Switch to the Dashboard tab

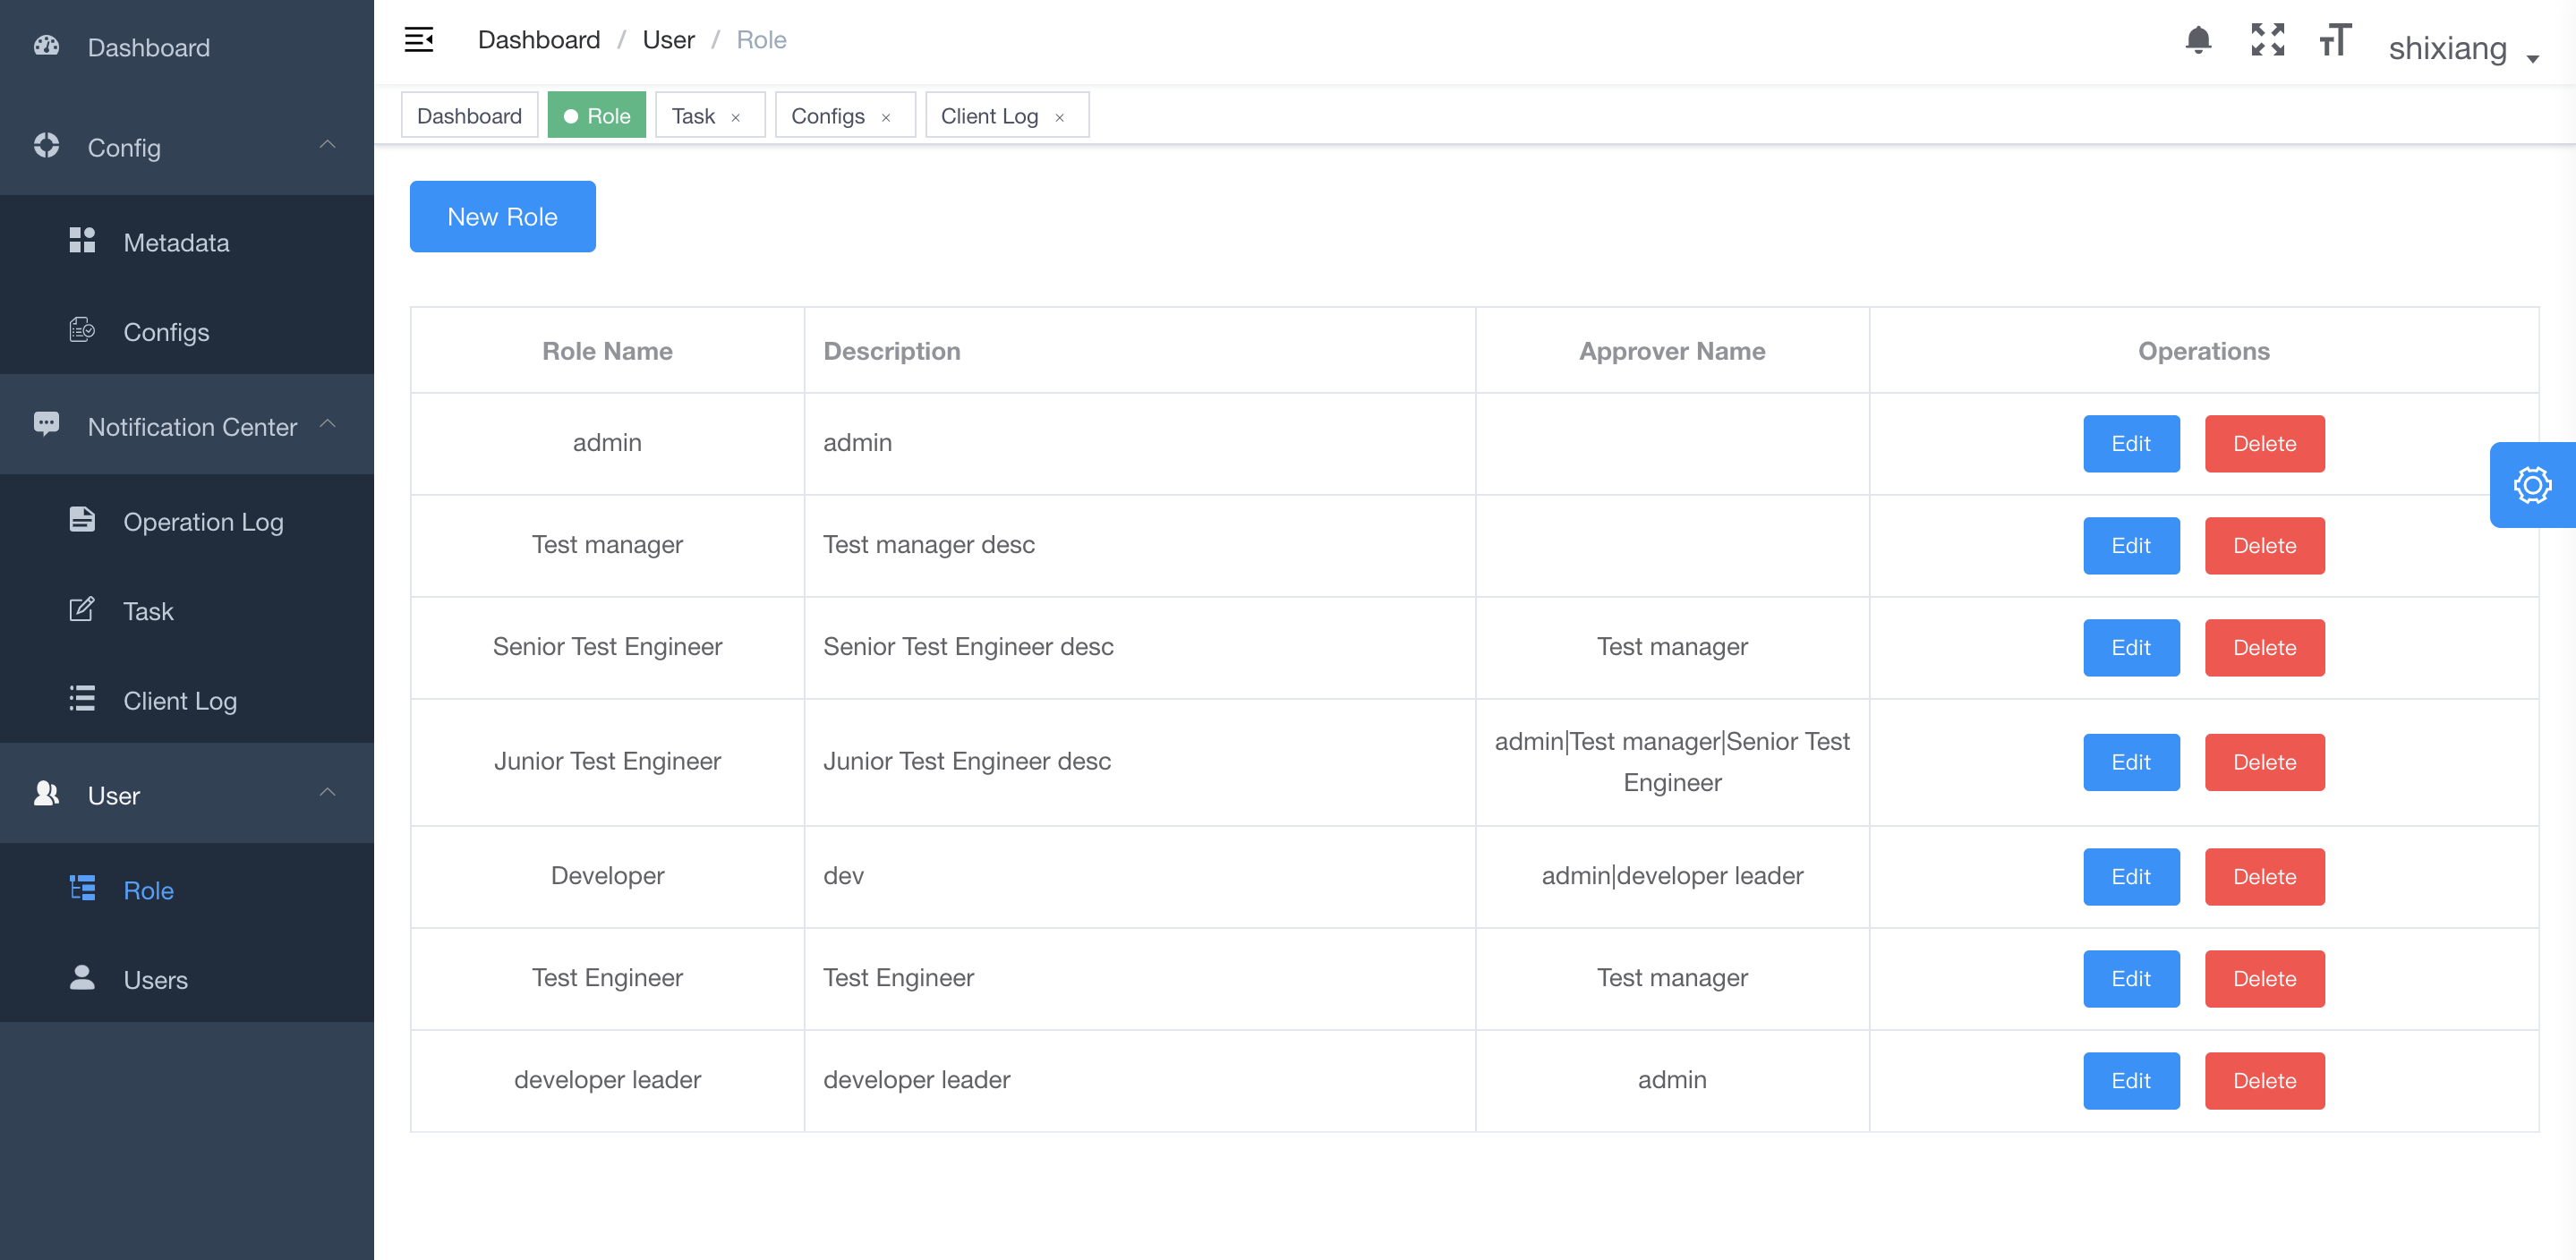click(x=469, y=116)
